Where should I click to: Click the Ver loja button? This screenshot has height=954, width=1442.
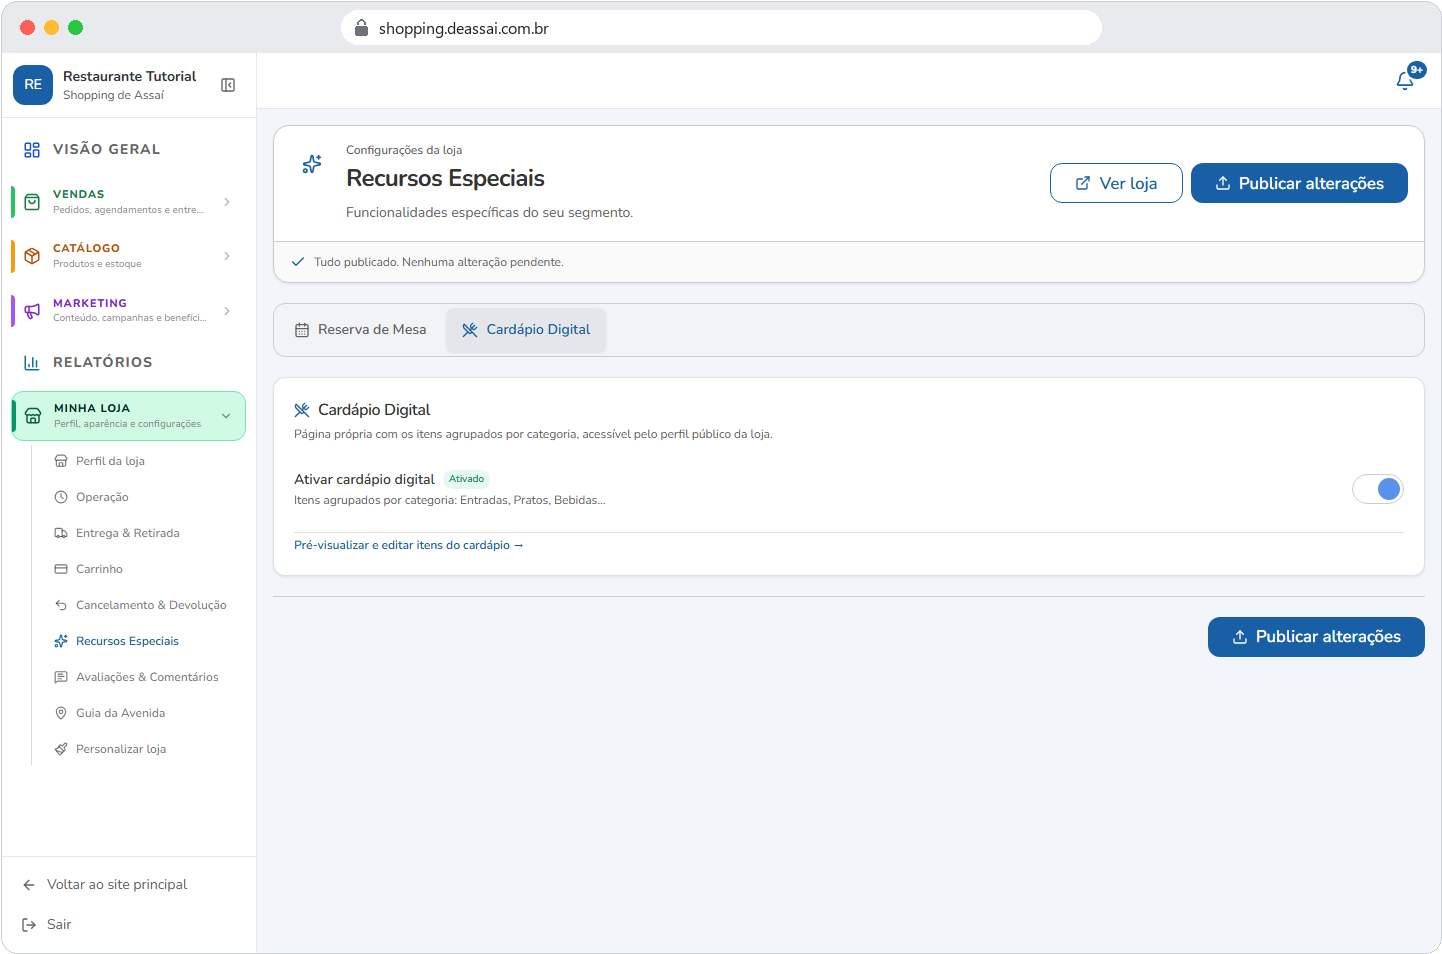coord(1116,183)
